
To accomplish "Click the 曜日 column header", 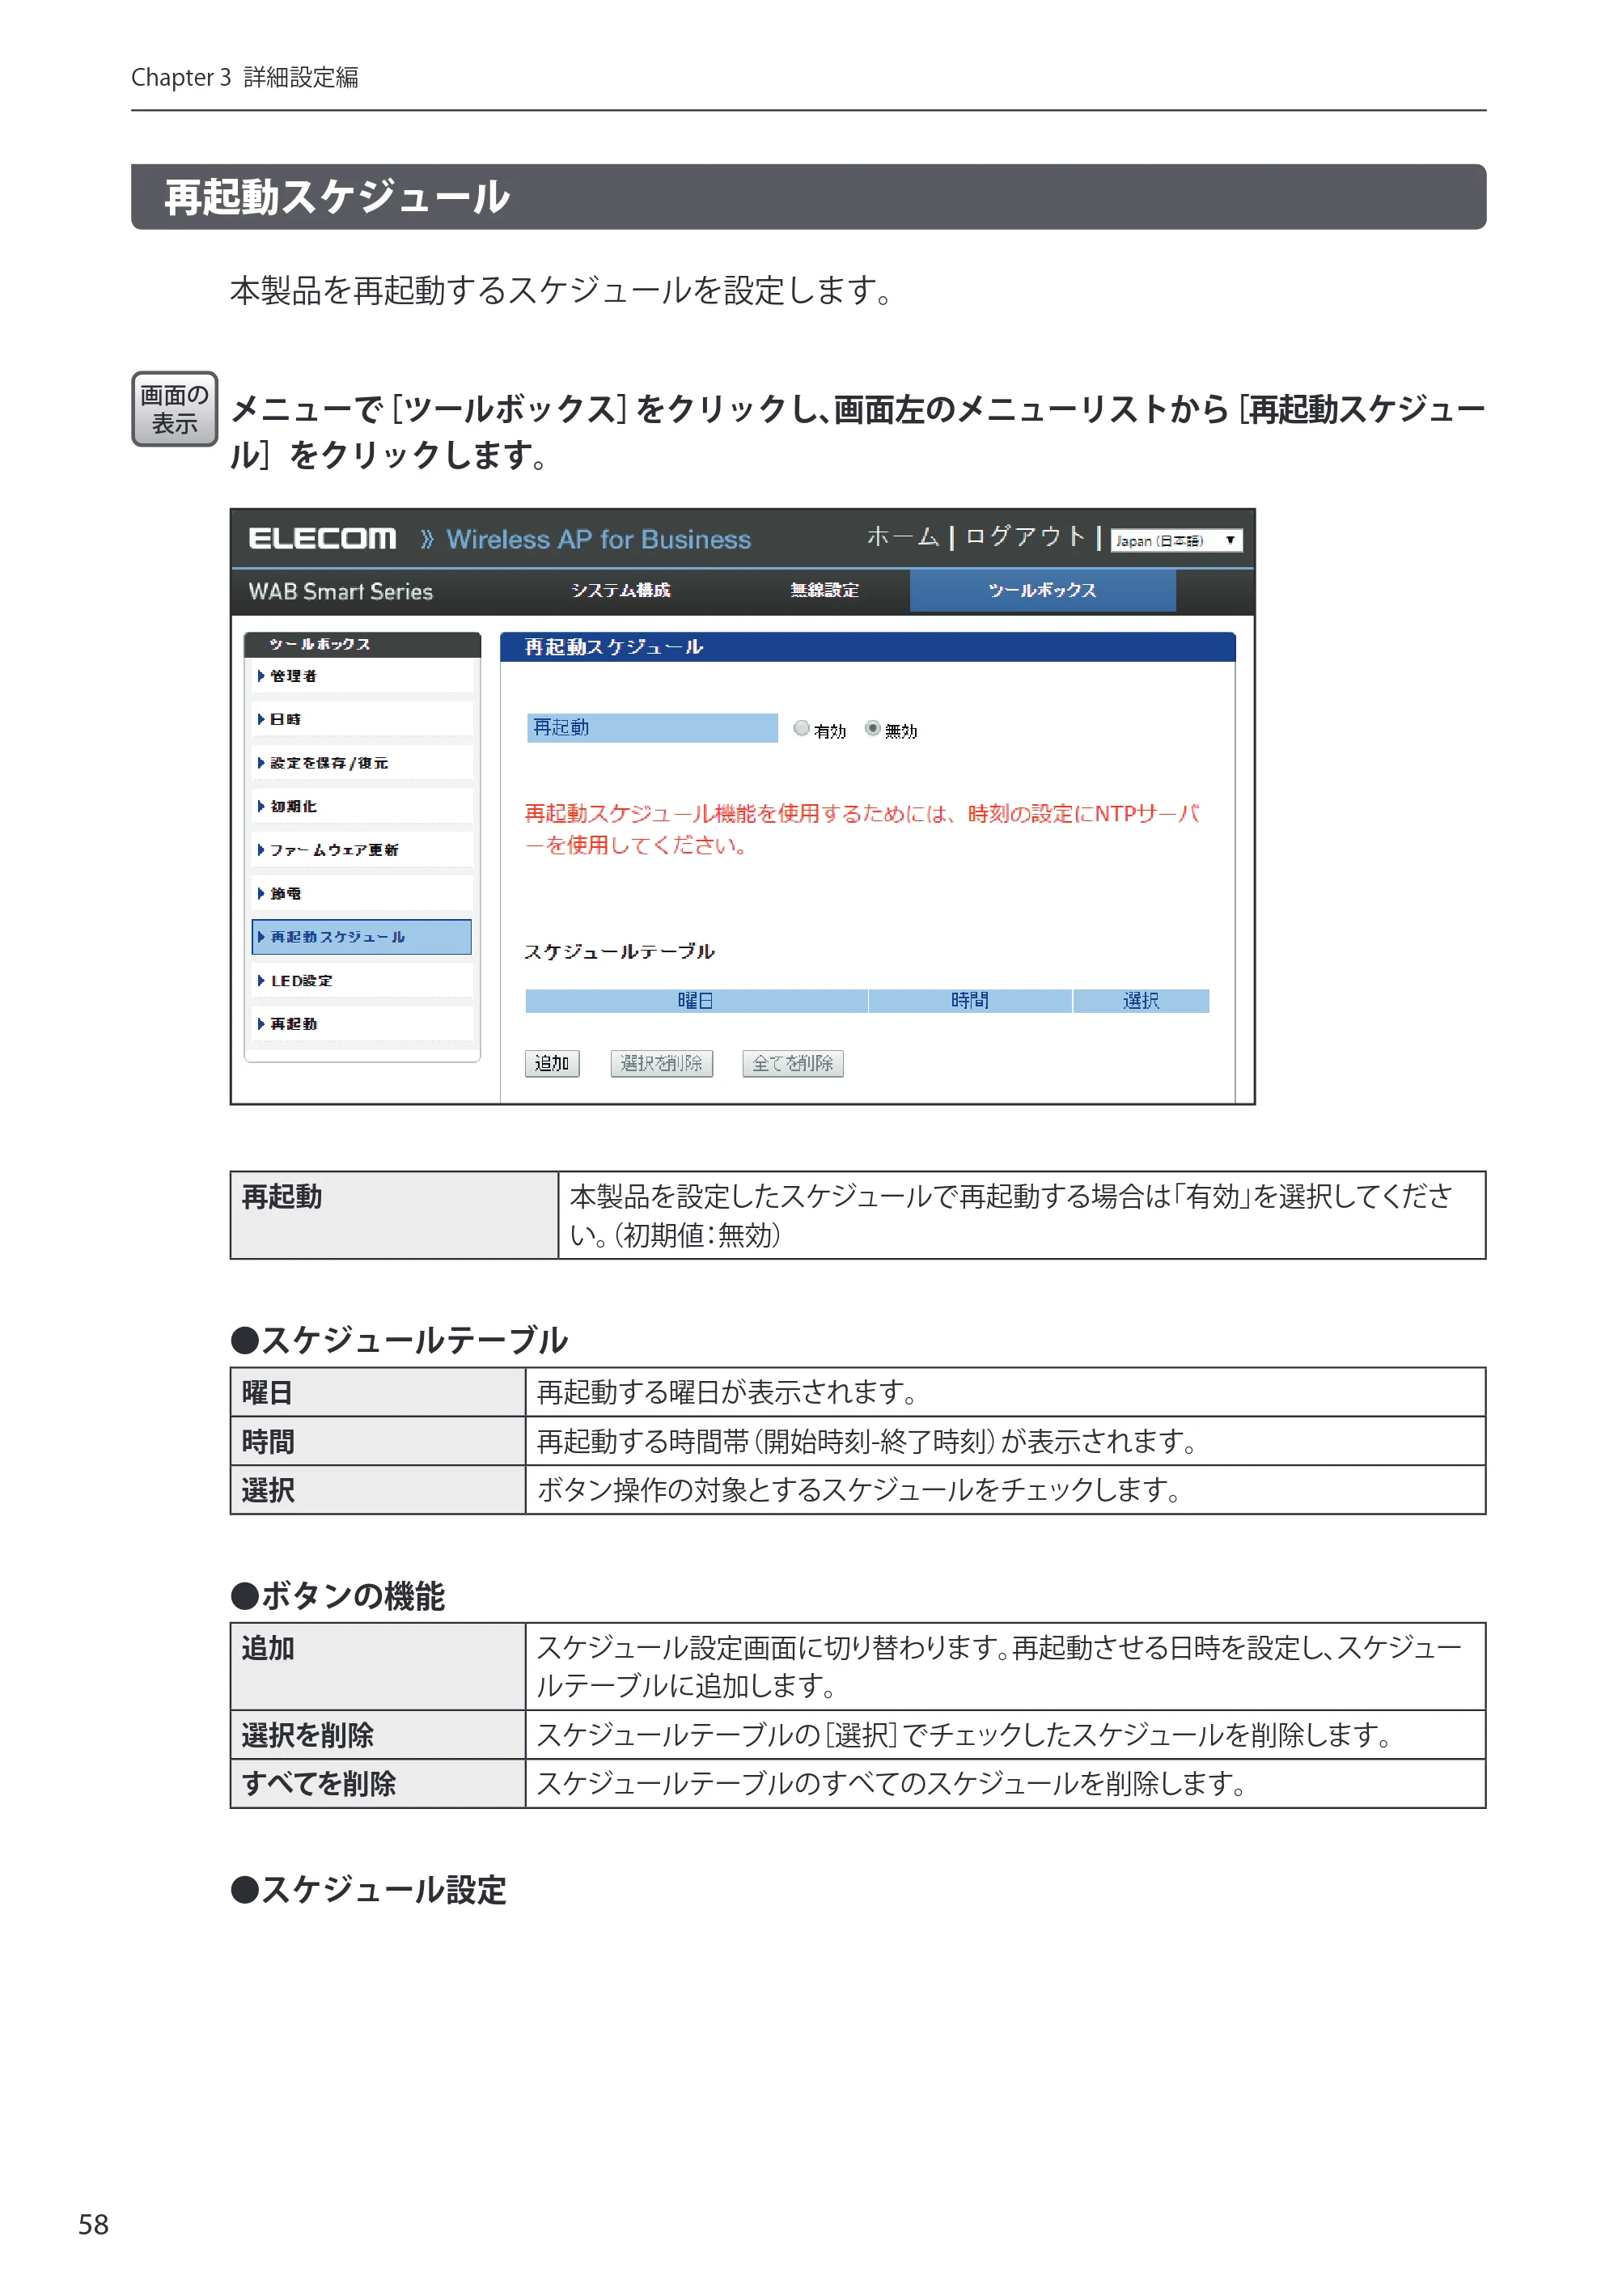I will click(696, 1001).
